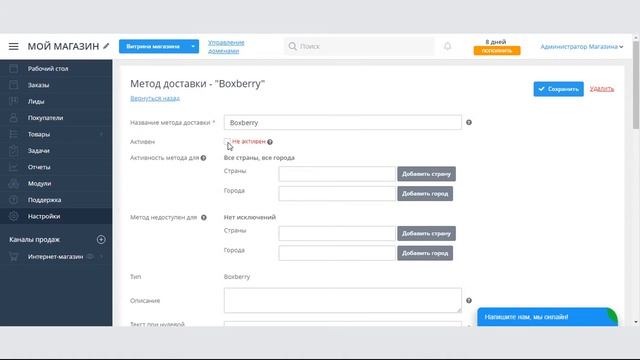Image resolution: width=640 pixels, height=360 pixels.
Task: Click the Нет исключений text
Action: point(250,217)
